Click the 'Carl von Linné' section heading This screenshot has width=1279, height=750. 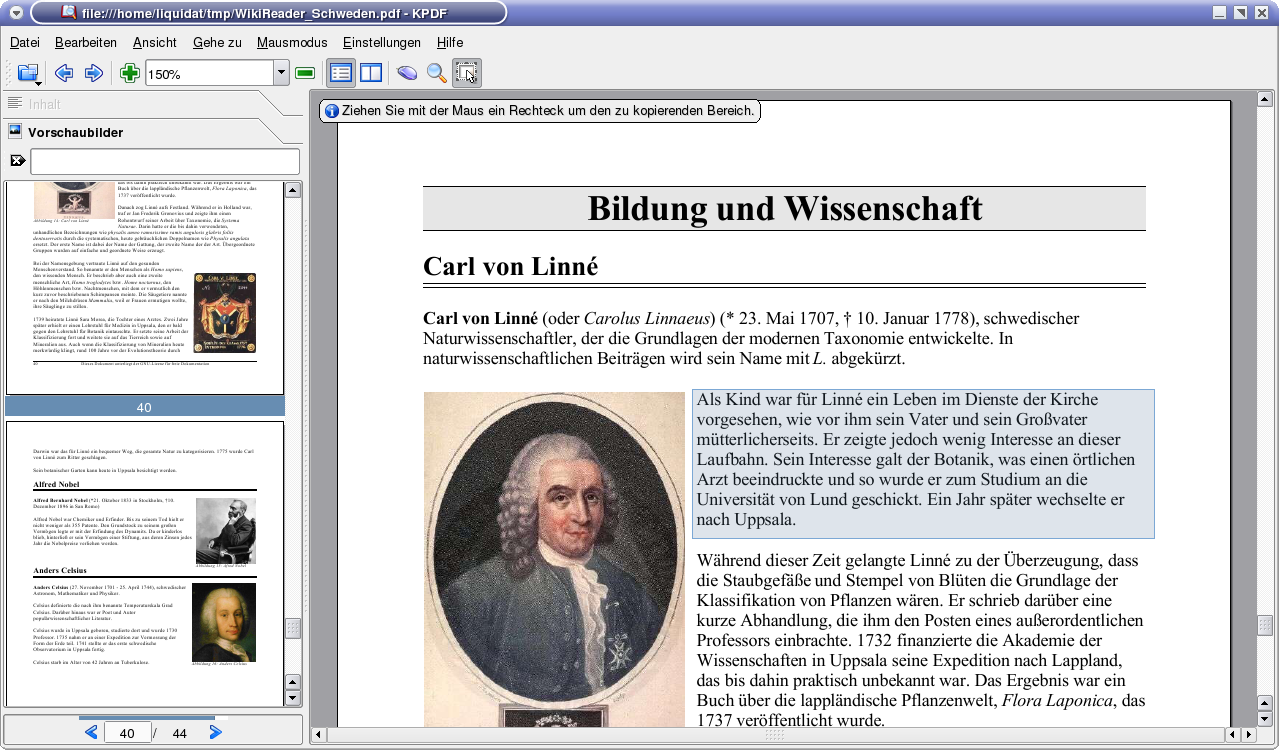tap(510, 266)
